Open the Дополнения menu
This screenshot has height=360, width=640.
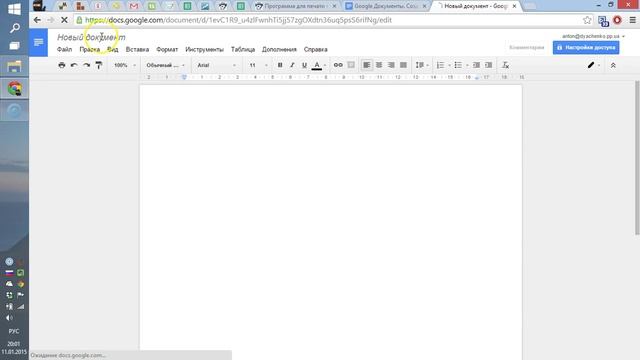279,49
